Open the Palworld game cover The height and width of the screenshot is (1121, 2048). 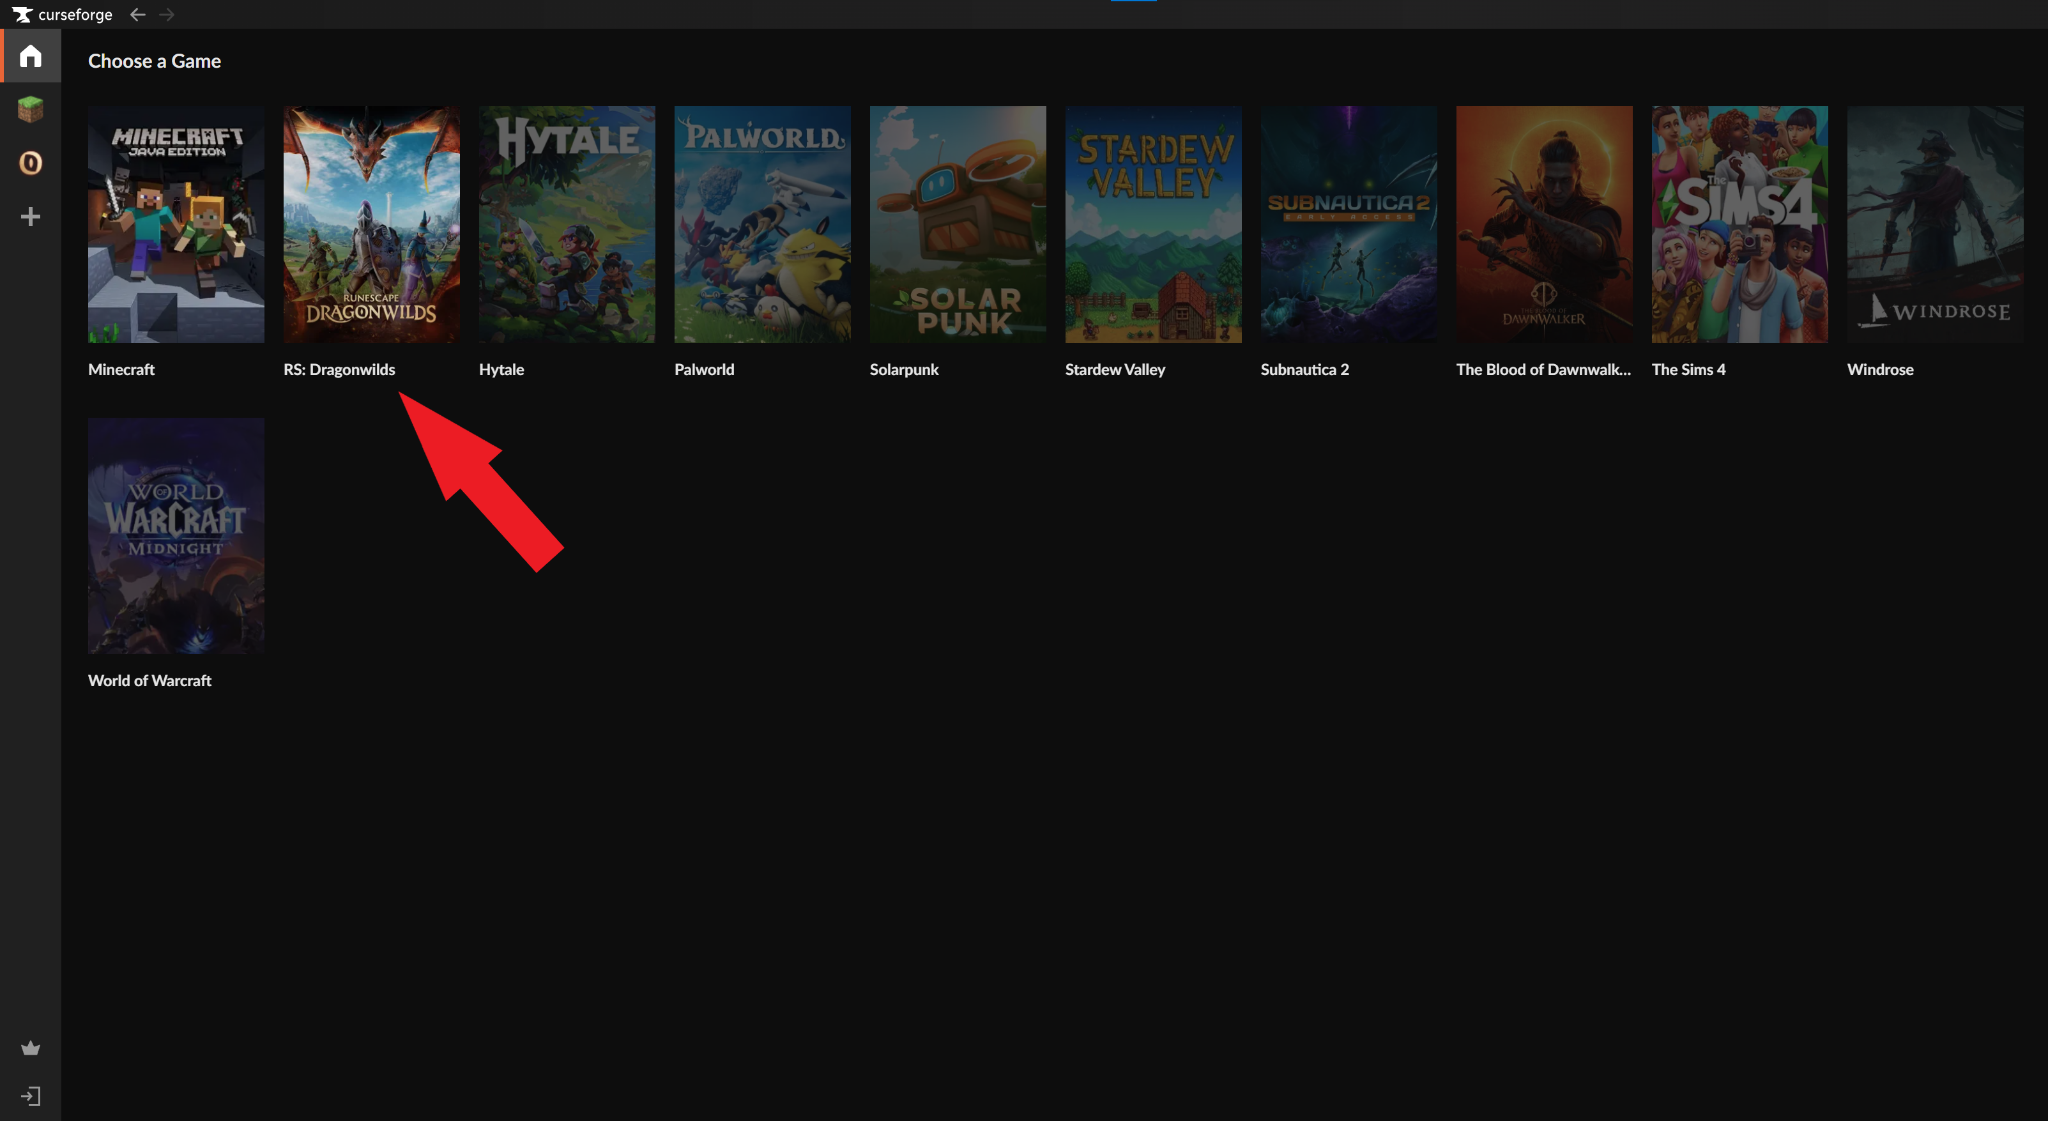pos(763,225)
